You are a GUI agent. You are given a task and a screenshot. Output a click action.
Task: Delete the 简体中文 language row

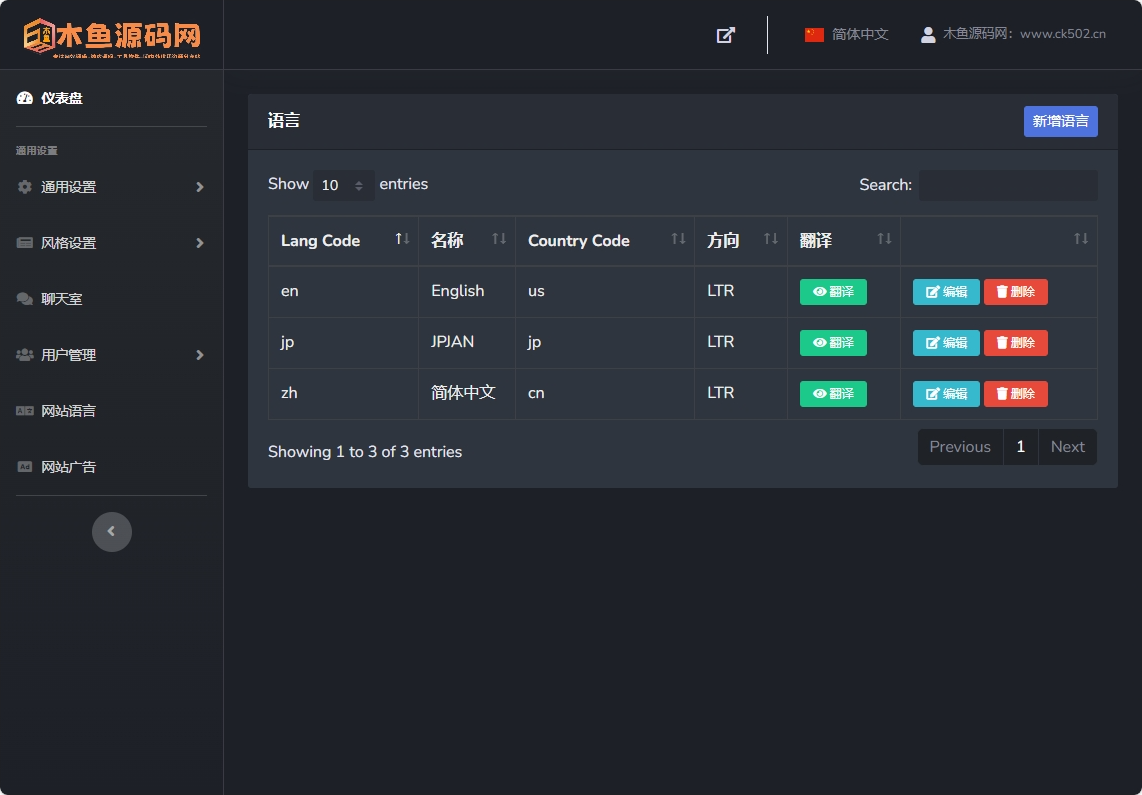tap(1015, 394)
